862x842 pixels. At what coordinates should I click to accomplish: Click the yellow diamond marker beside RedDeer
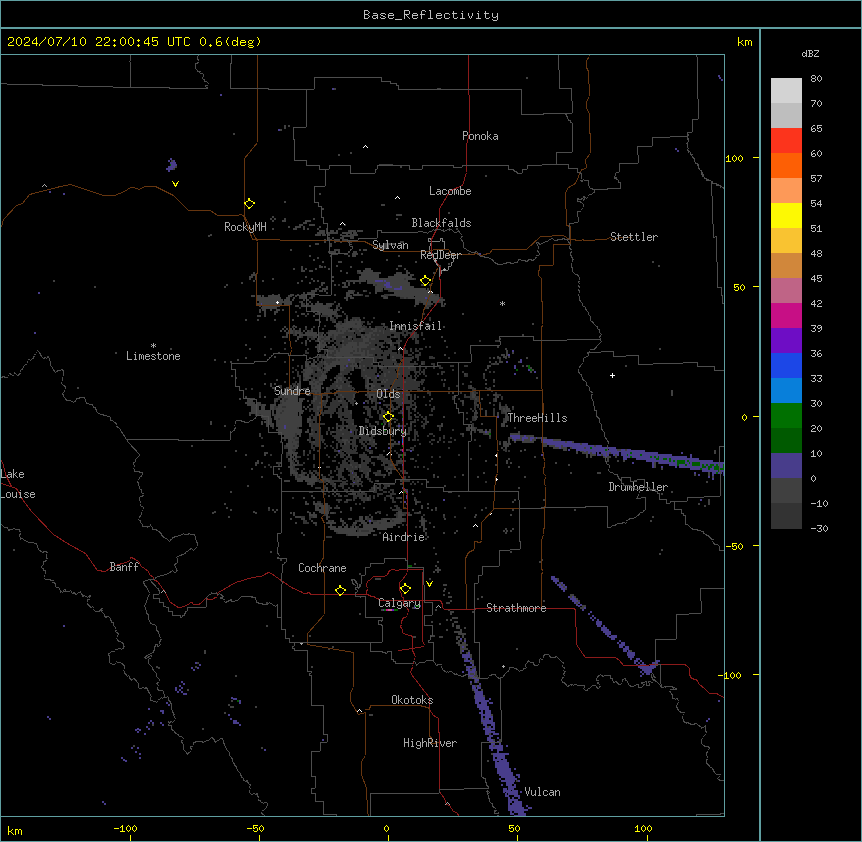point(426,281)
